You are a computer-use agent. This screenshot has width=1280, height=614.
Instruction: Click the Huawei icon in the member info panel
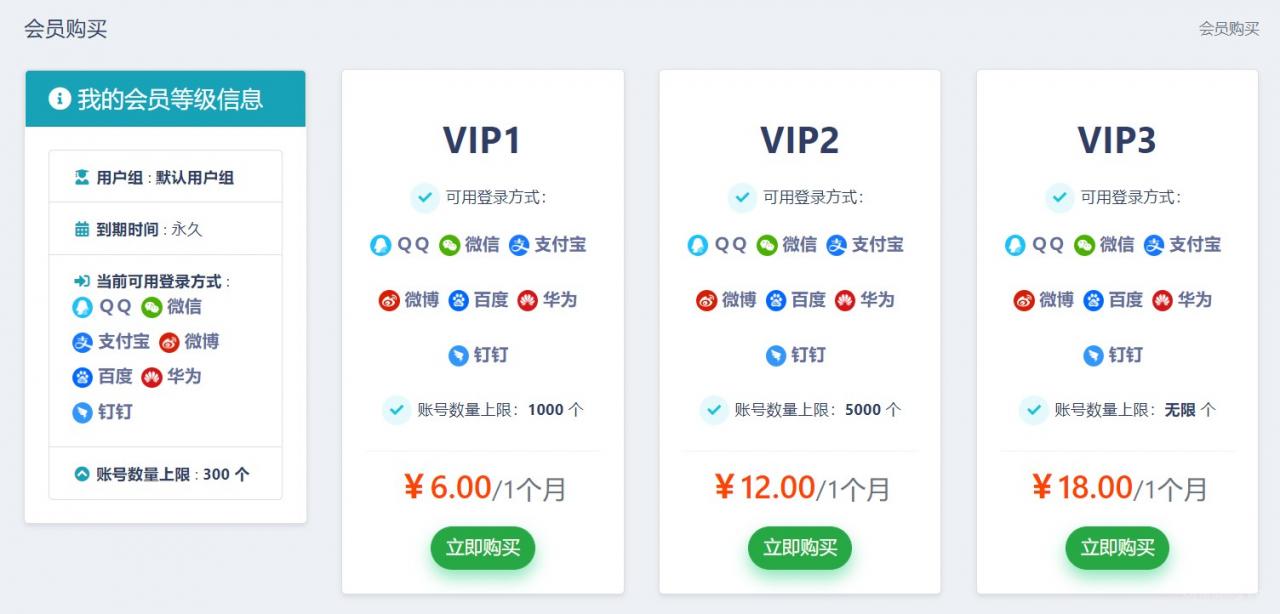coord(151,377)
